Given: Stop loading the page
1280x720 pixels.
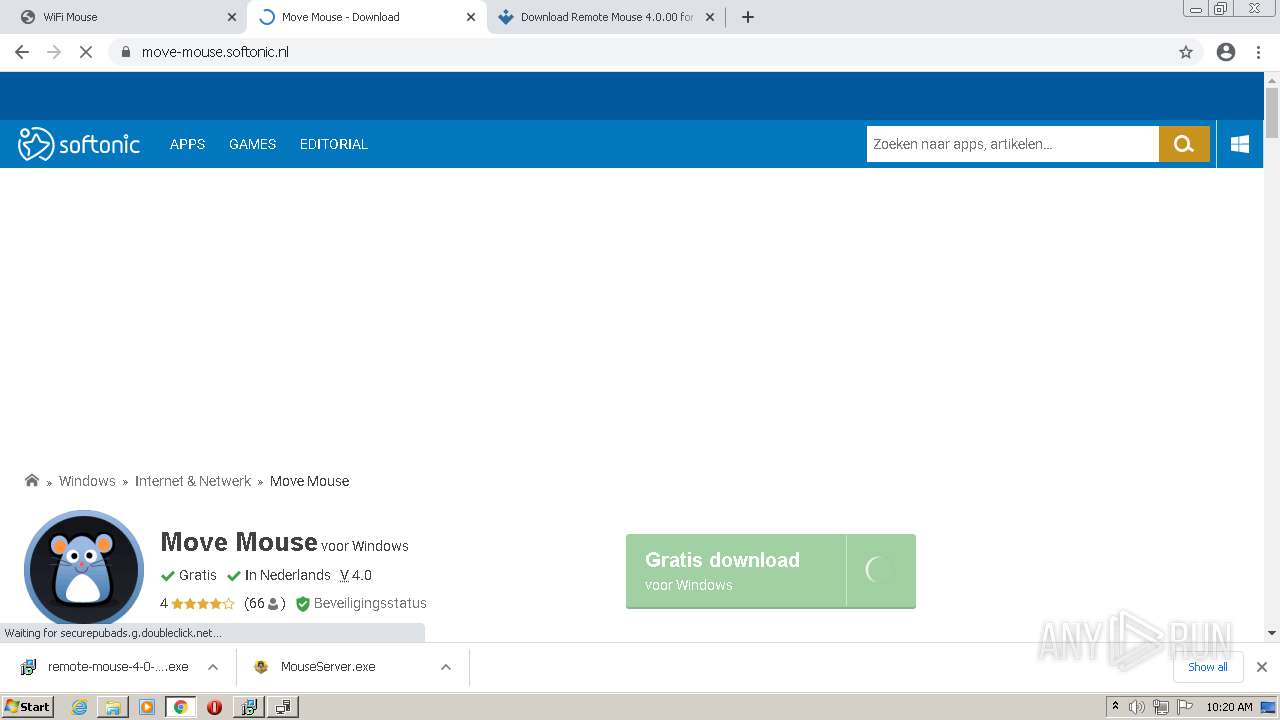Looking at the screenshot, I should point(86,52).
